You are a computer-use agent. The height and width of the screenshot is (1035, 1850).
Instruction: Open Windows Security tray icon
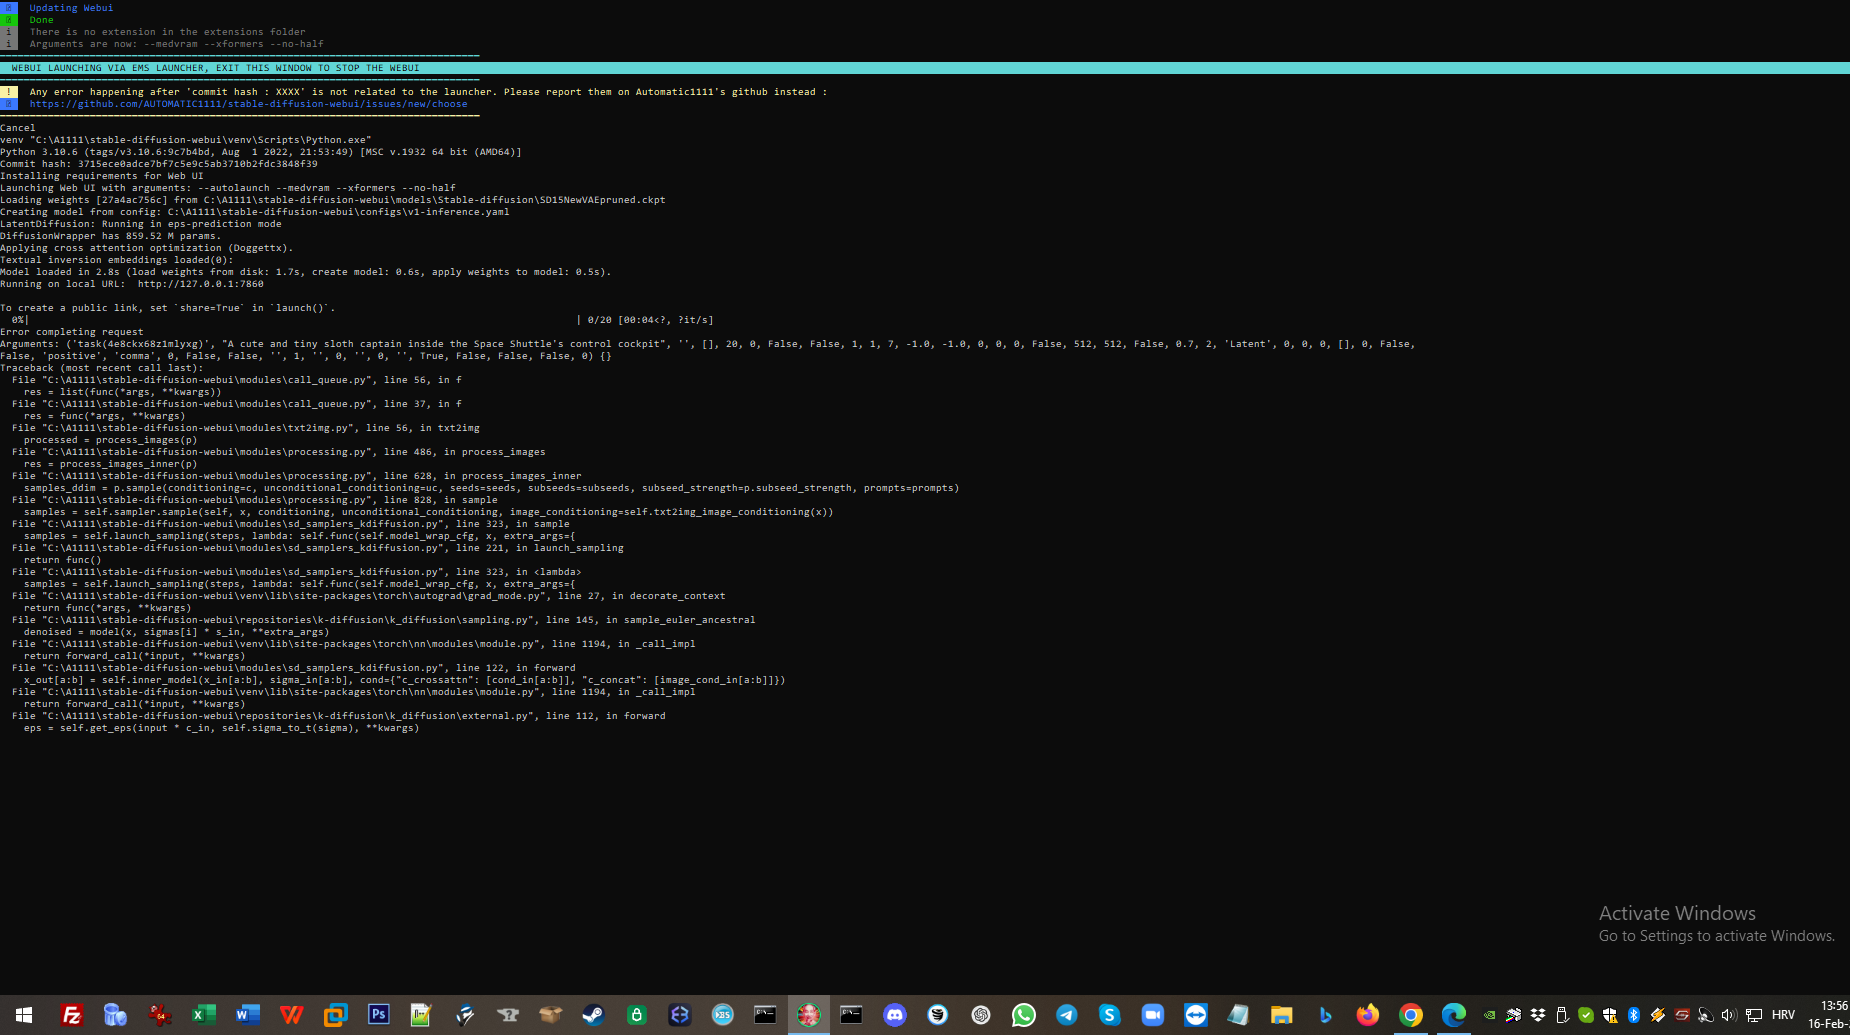1610,1015
